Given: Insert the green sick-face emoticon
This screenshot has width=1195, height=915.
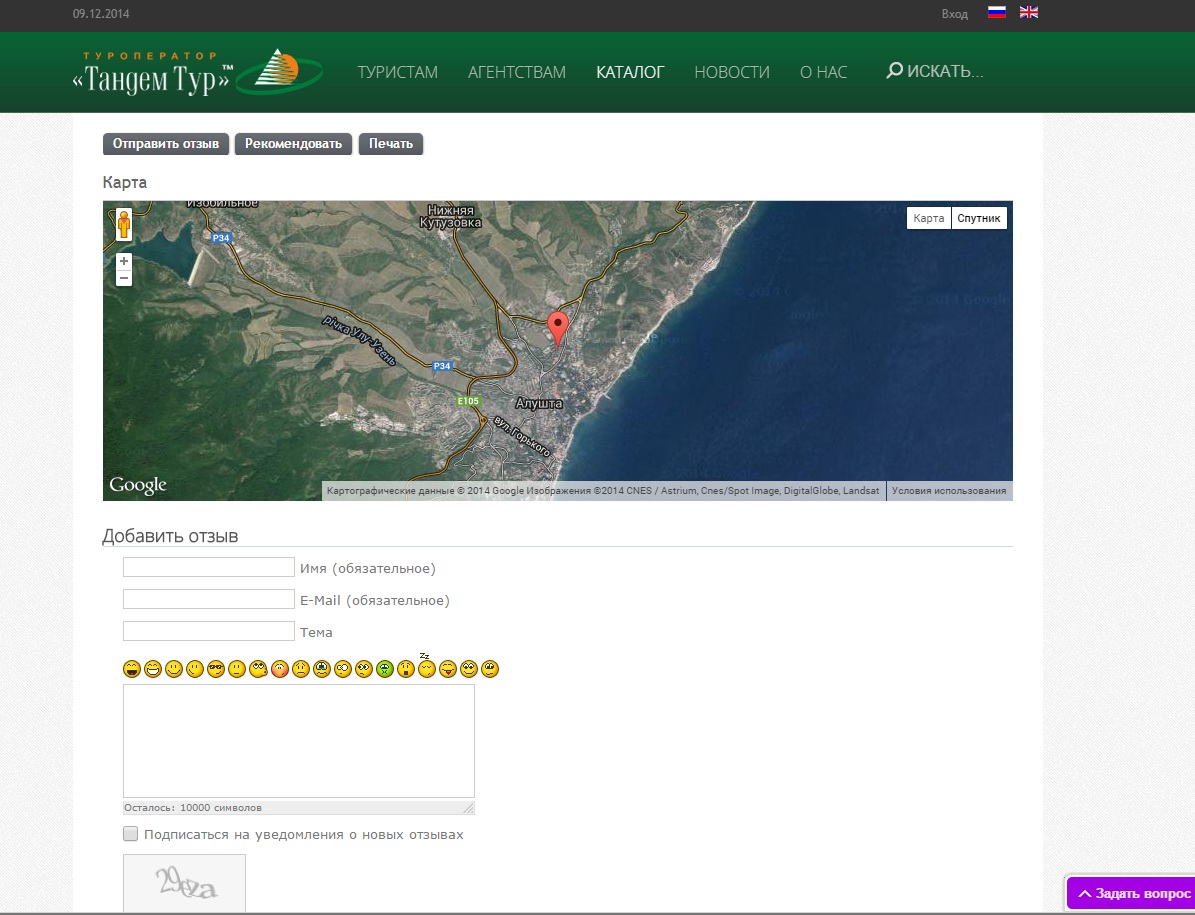Looking at the screenshot, I should (384, 669).
